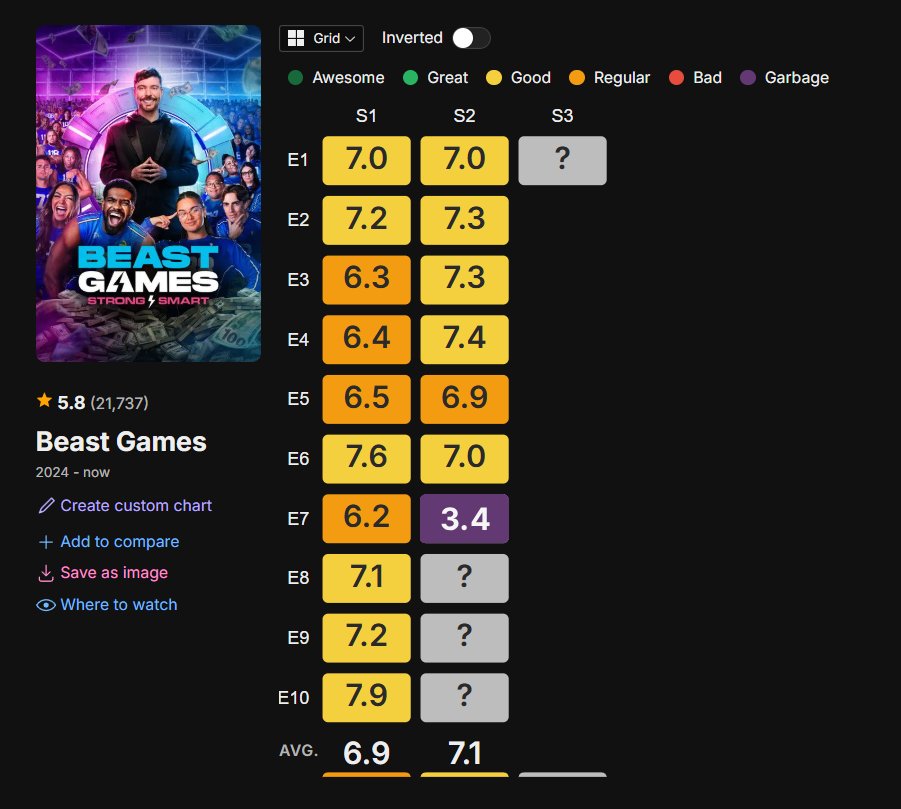Click the grid layout icon
The width and height of the screenshot is (901, 809).
point(296,38)
